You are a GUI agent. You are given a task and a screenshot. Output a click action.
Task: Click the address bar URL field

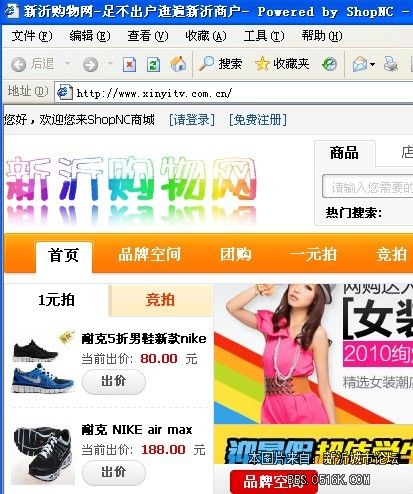pos(233,92)
